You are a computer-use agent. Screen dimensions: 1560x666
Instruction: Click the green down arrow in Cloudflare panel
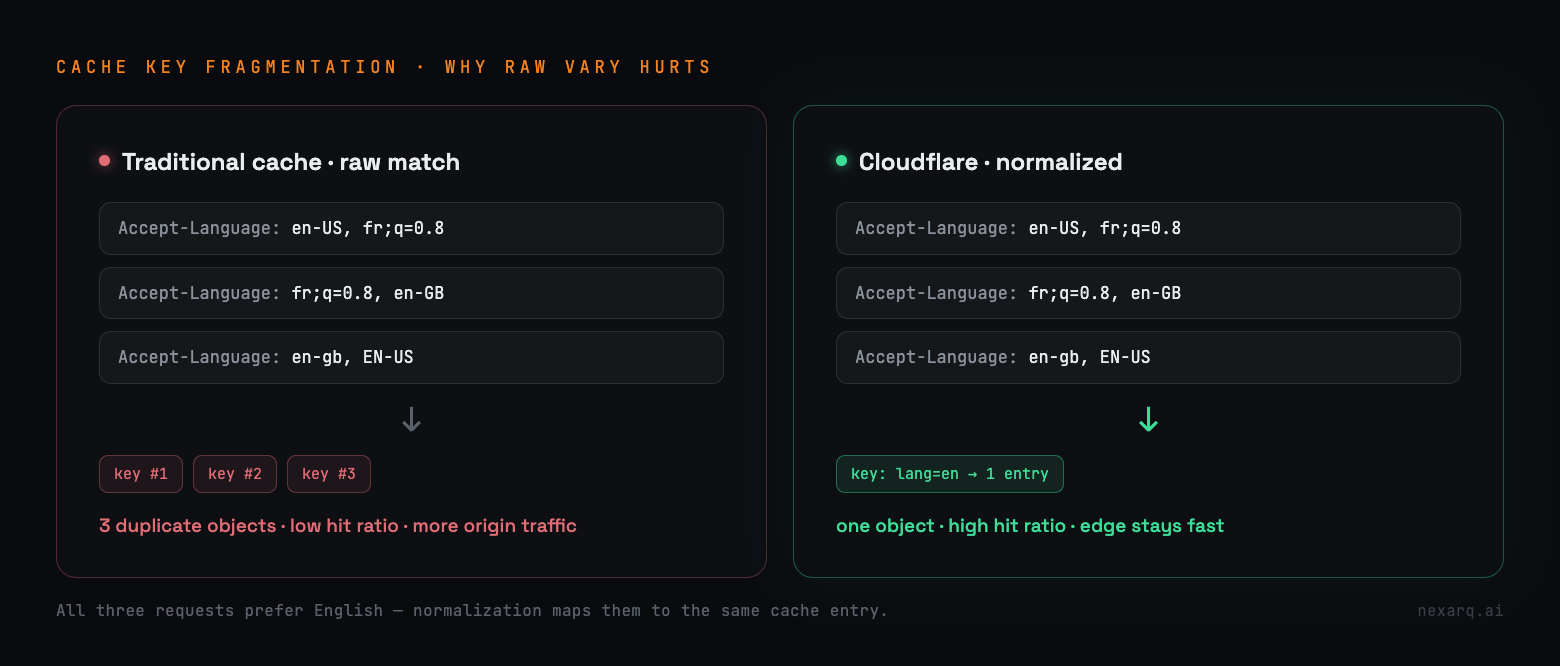(1148, 419)
